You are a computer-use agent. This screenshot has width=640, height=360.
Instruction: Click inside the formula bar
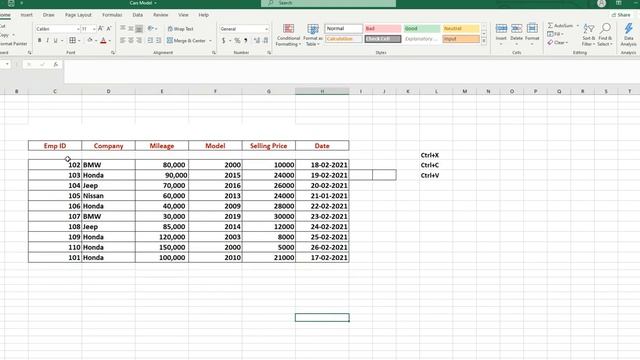[351, 72]
